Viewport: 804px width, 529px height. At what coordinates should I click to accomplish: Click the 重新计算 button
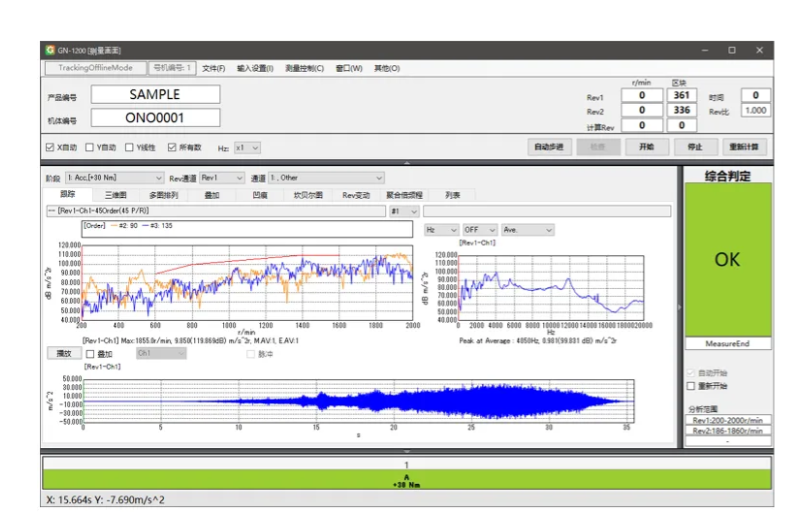point(745,147)
